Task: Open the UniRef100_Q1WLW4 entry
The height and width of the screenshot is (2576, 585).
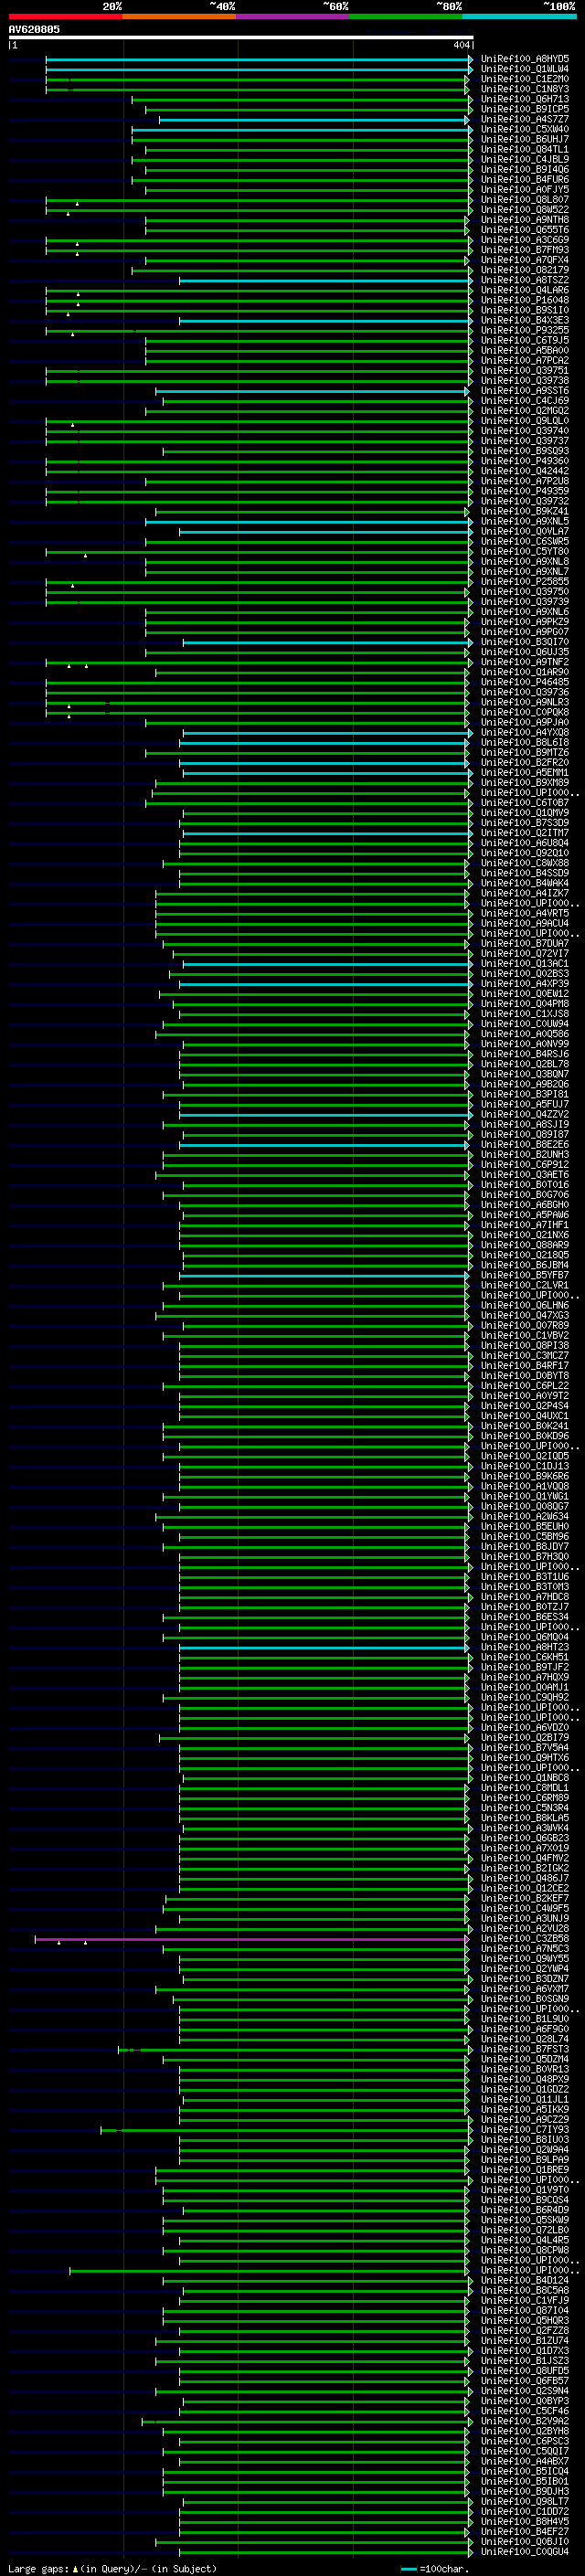Action: (524, 69)
